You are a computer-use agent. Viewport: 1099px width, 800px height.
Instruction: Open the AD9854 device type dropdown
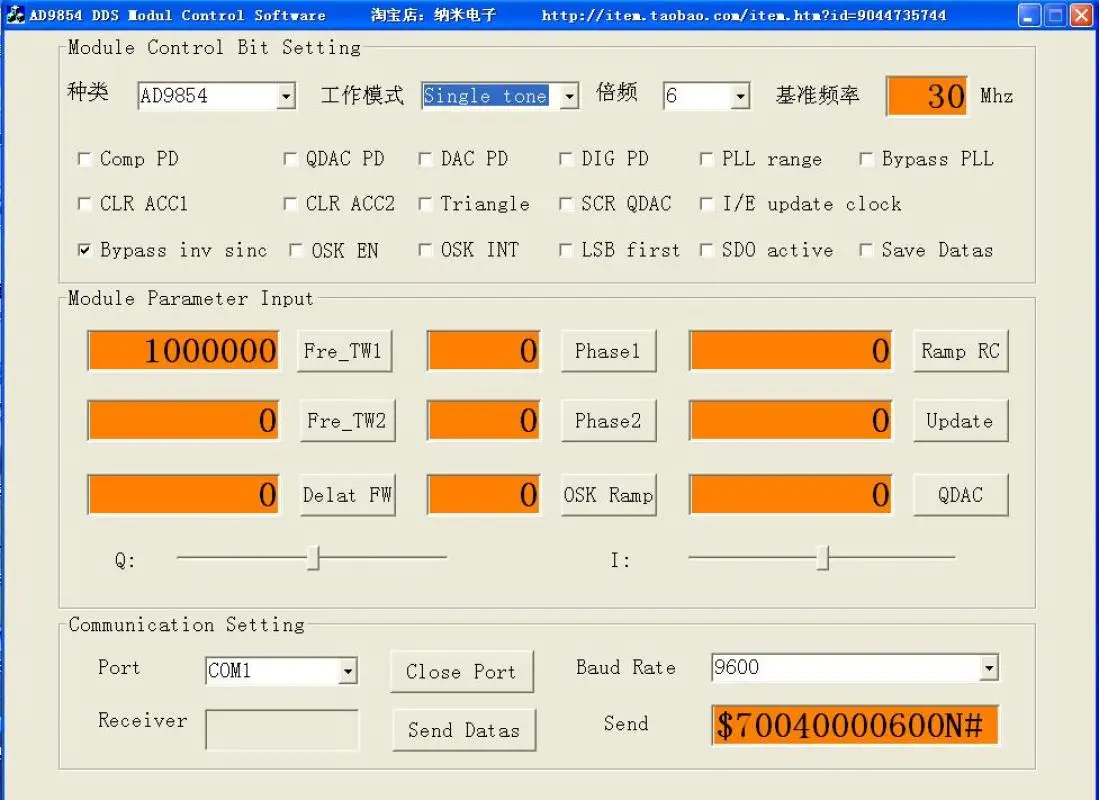click(x=286, y=96)
